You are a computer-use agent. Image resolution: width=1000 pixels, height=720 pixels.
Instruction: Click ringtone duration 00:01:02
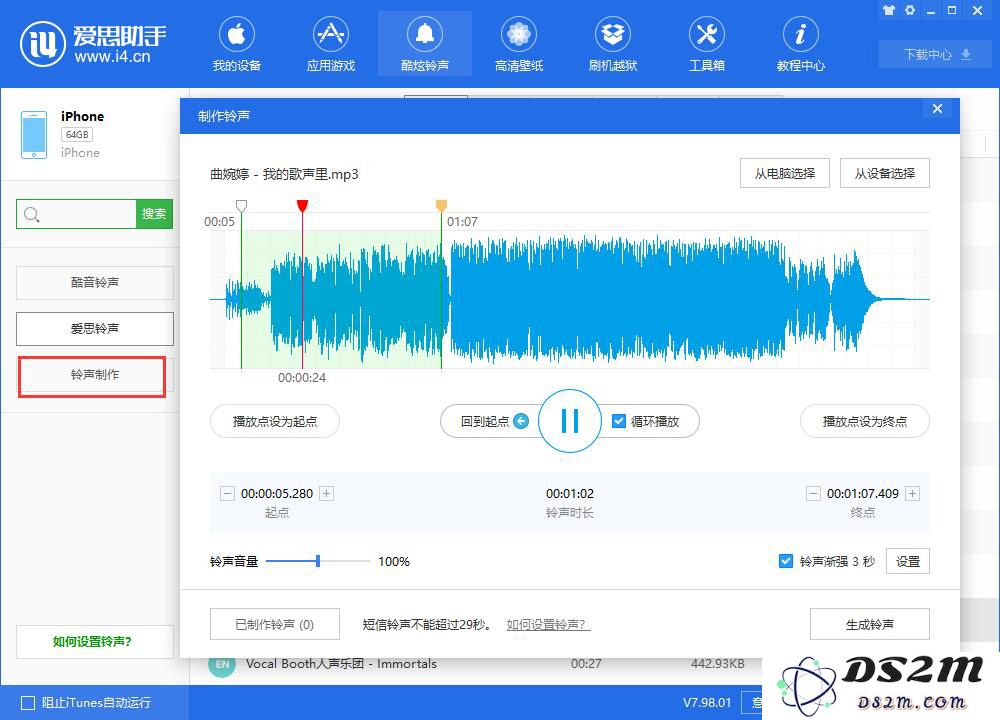click(x=570, y=494)
